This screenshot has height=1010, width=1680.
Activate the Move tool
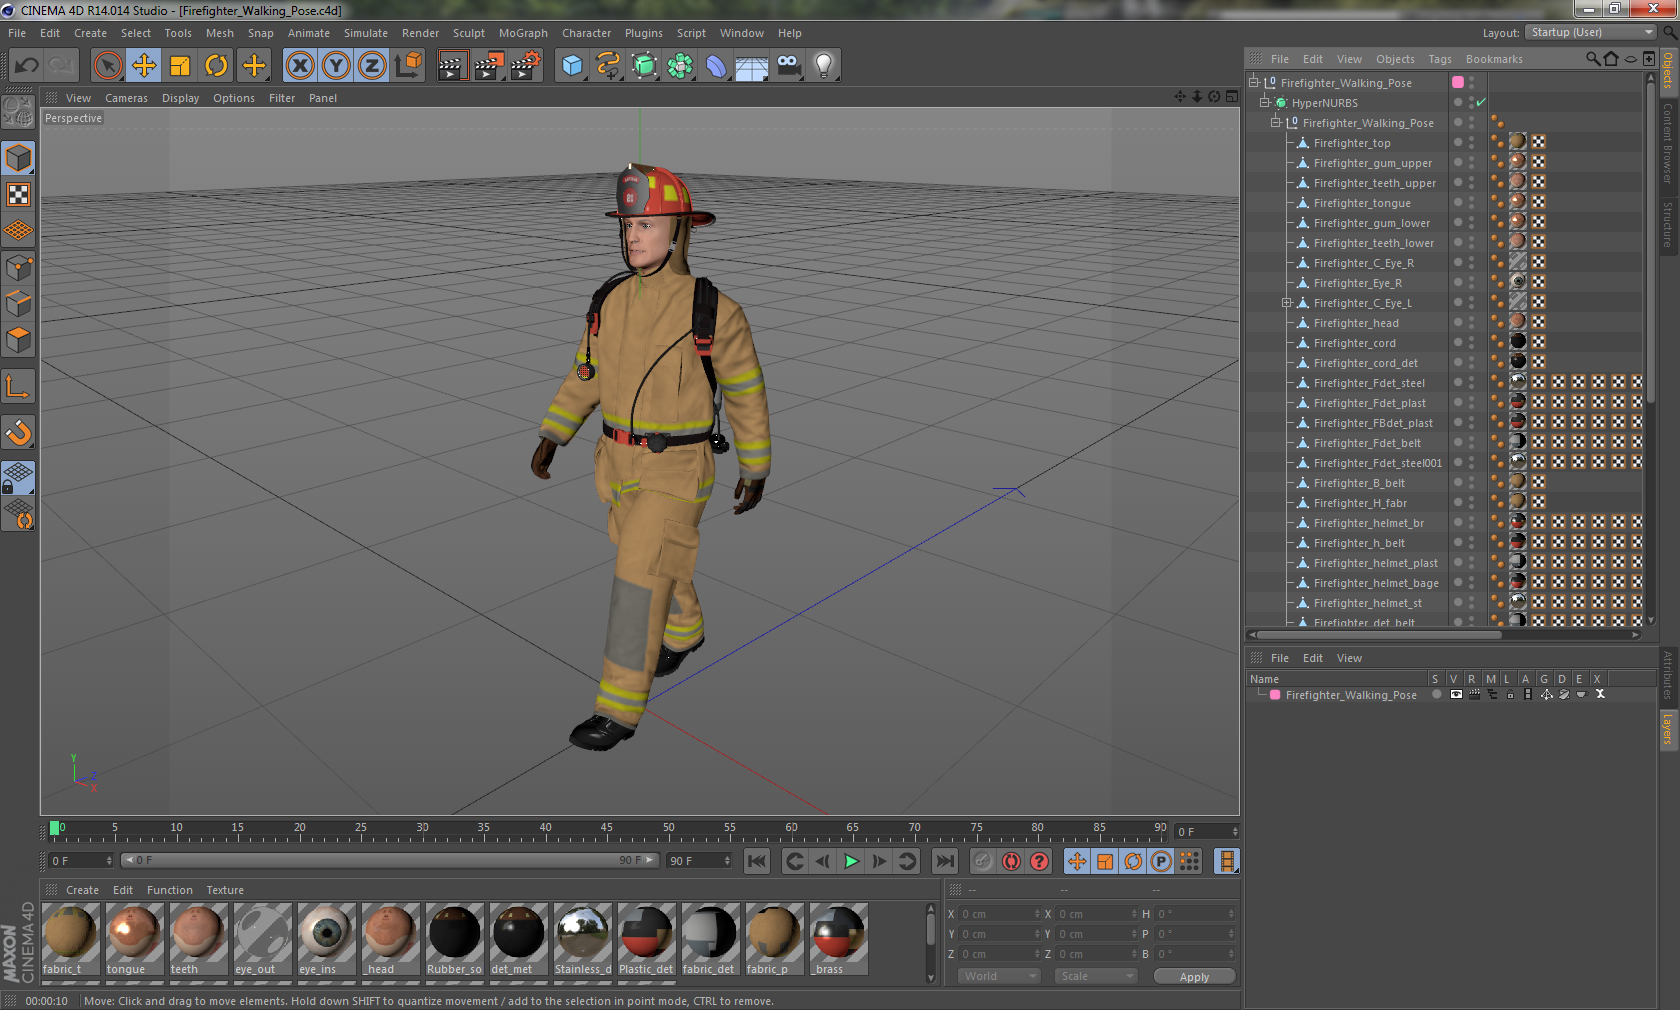144,66
